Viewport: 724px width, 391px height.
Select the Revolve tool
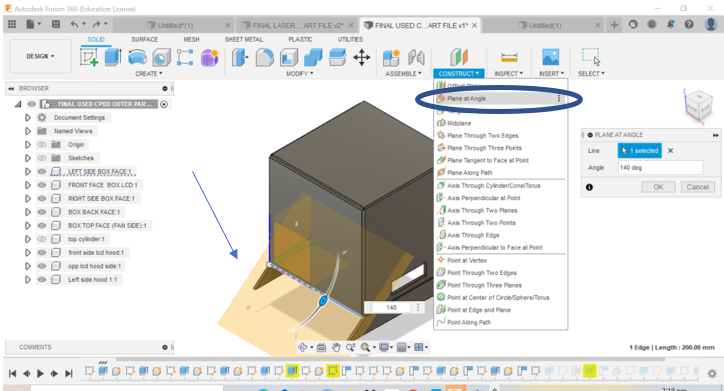pos(137,58)
